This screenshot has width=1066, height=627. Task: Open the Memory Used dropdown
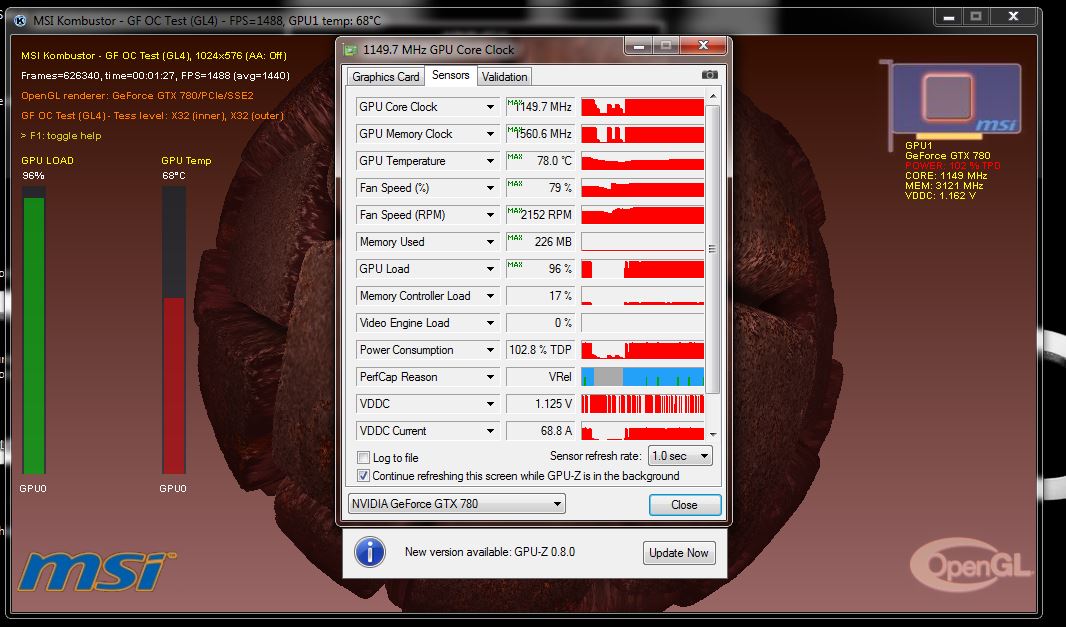pyautogui.click(x=489, y=242)
